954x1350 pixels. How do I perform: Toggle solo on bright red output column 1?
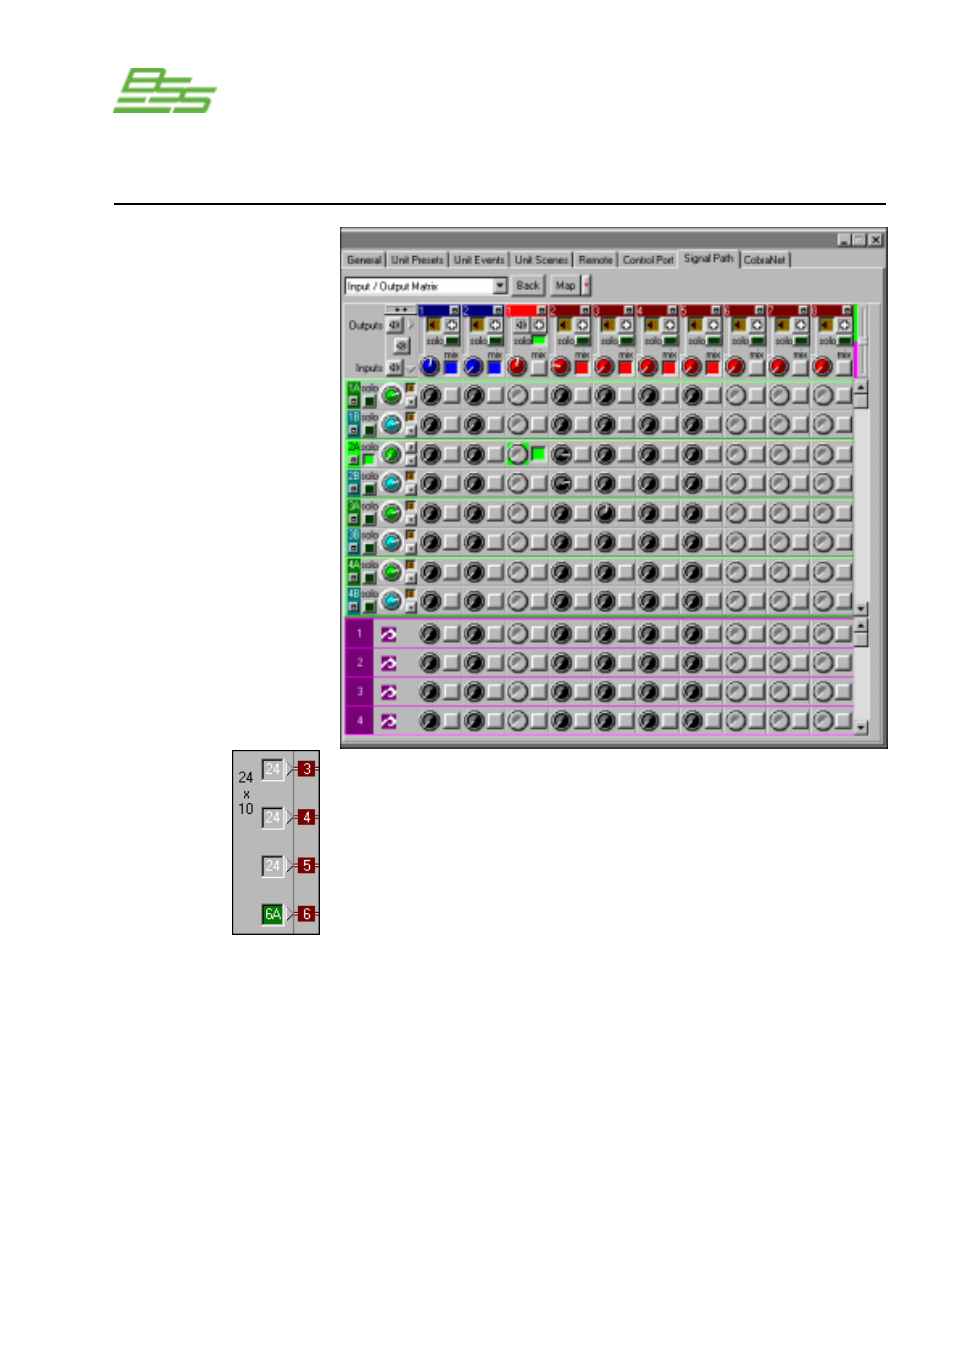(x=538, y=341)
